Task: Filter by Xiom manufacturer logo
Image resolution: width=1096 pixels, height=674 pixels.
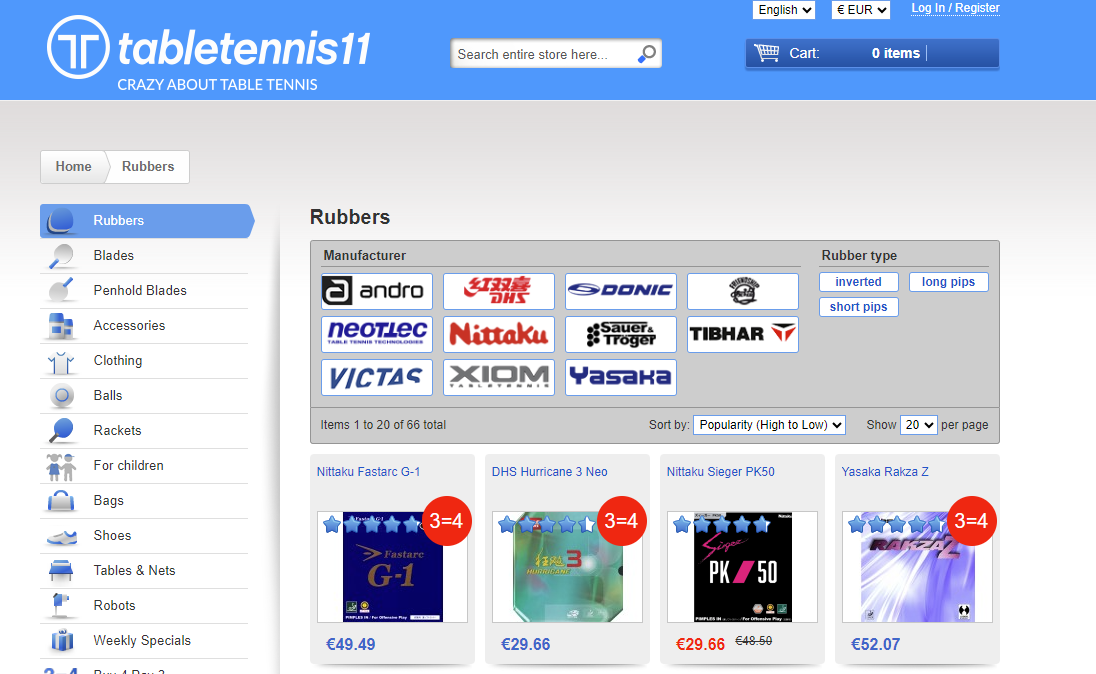Action: point(498,378)
